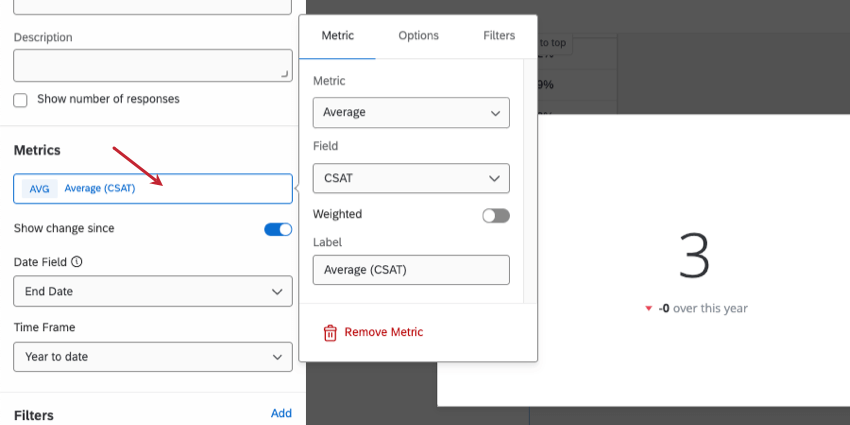Click the trash icon beside Remove Metric

click(330, 332)
